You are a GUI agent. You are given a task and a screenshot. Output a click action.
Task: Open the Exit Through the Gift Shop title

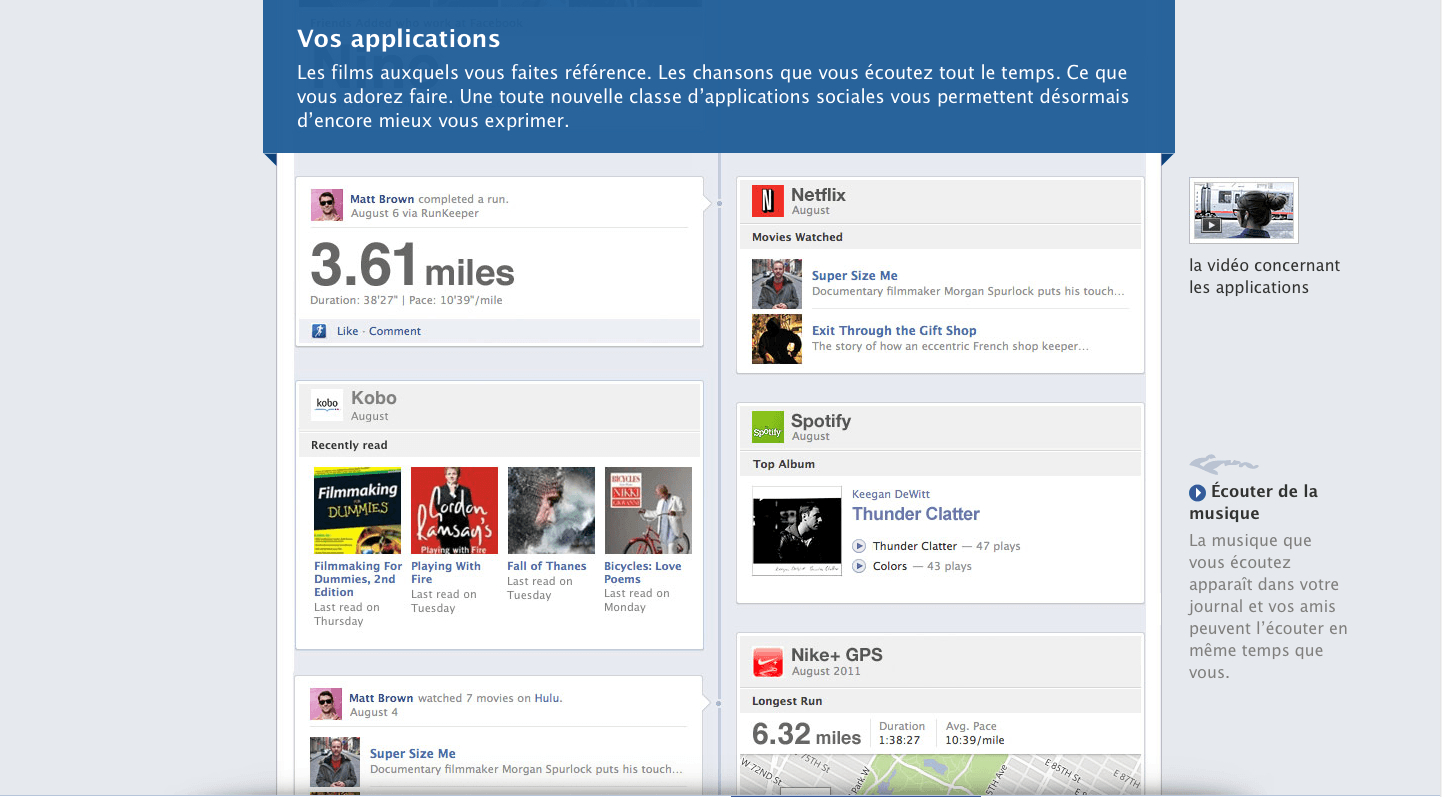pos(894,331)
